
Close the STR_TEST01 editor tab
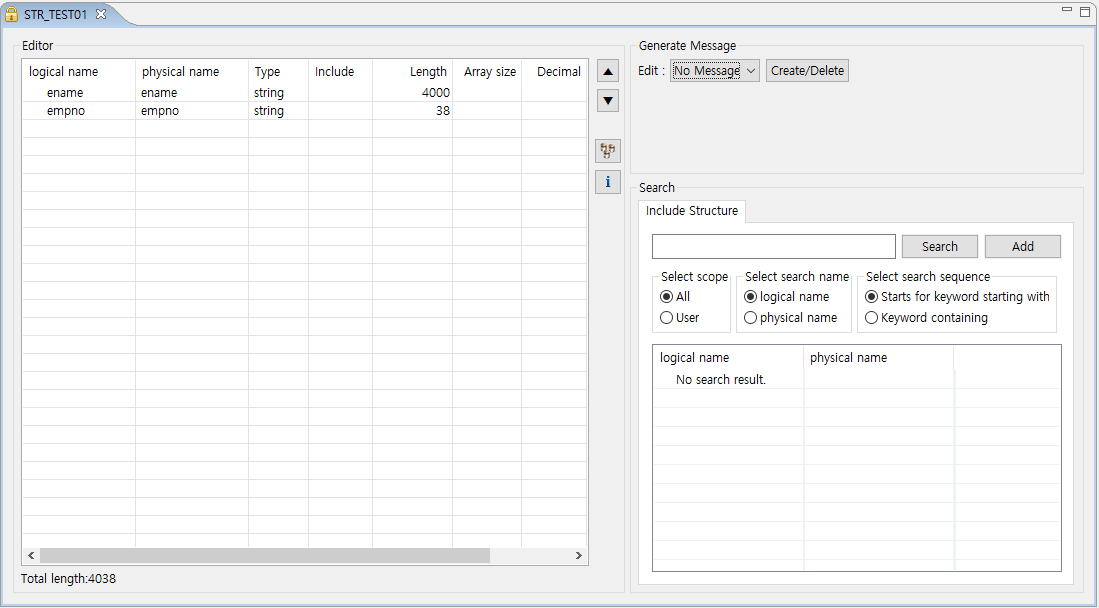coord(101,14)
